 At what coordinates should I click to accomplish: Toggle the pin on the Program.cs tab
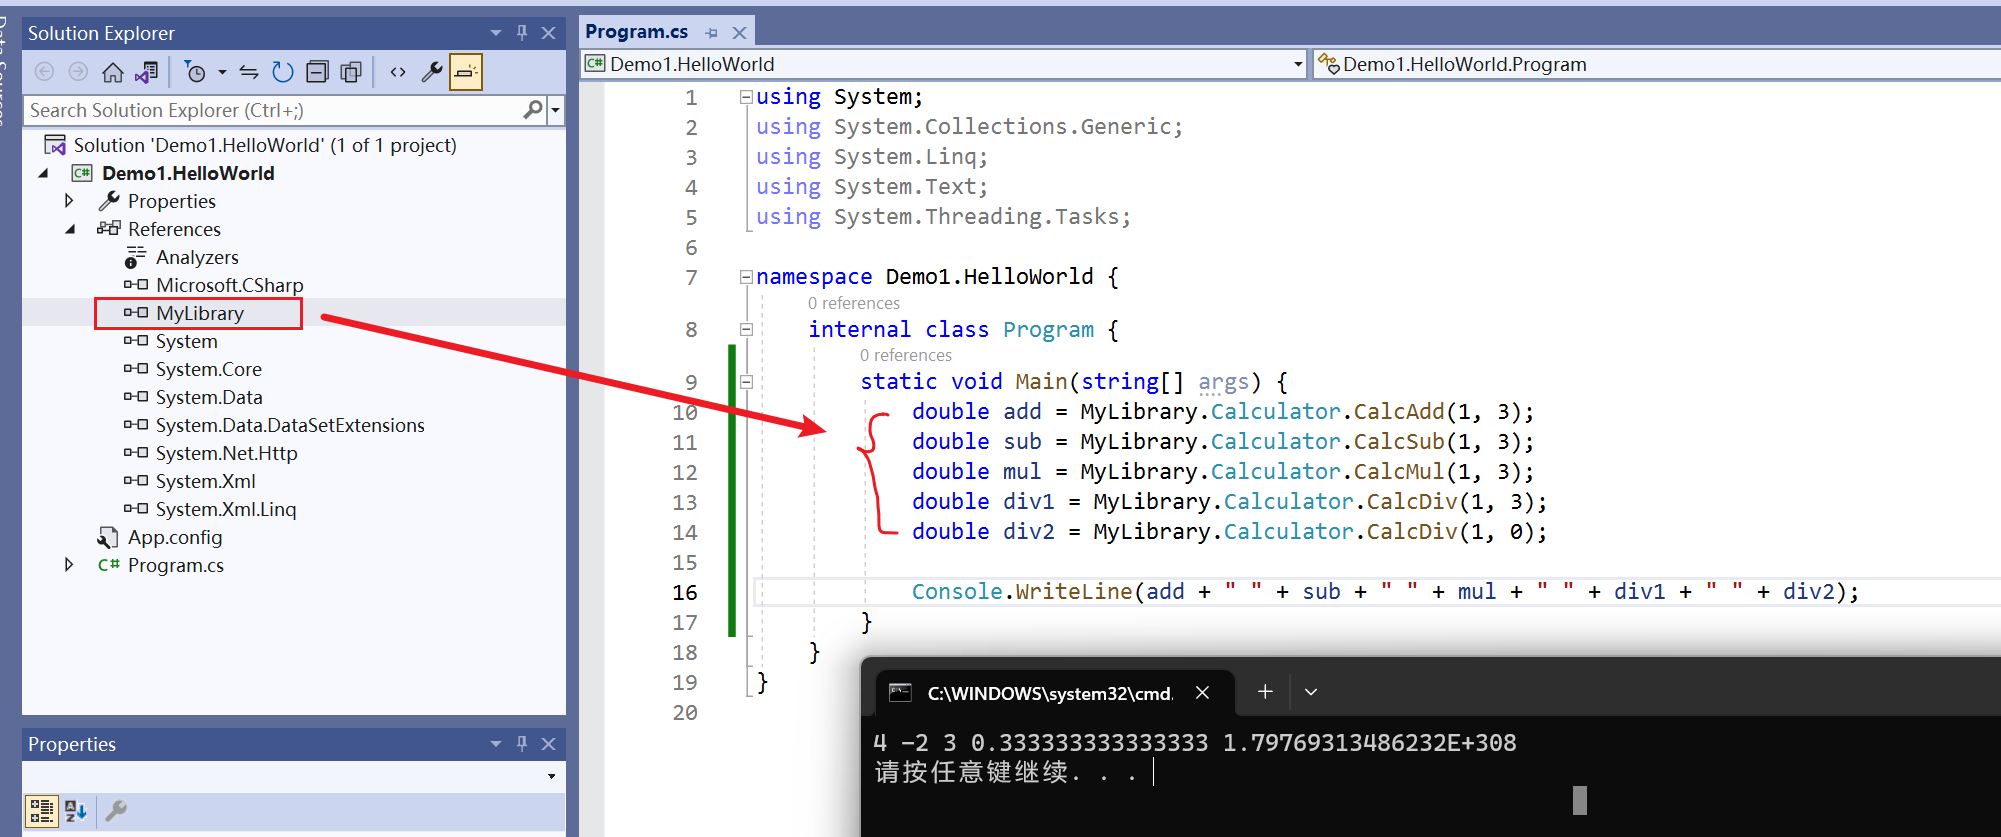[712, 33]
